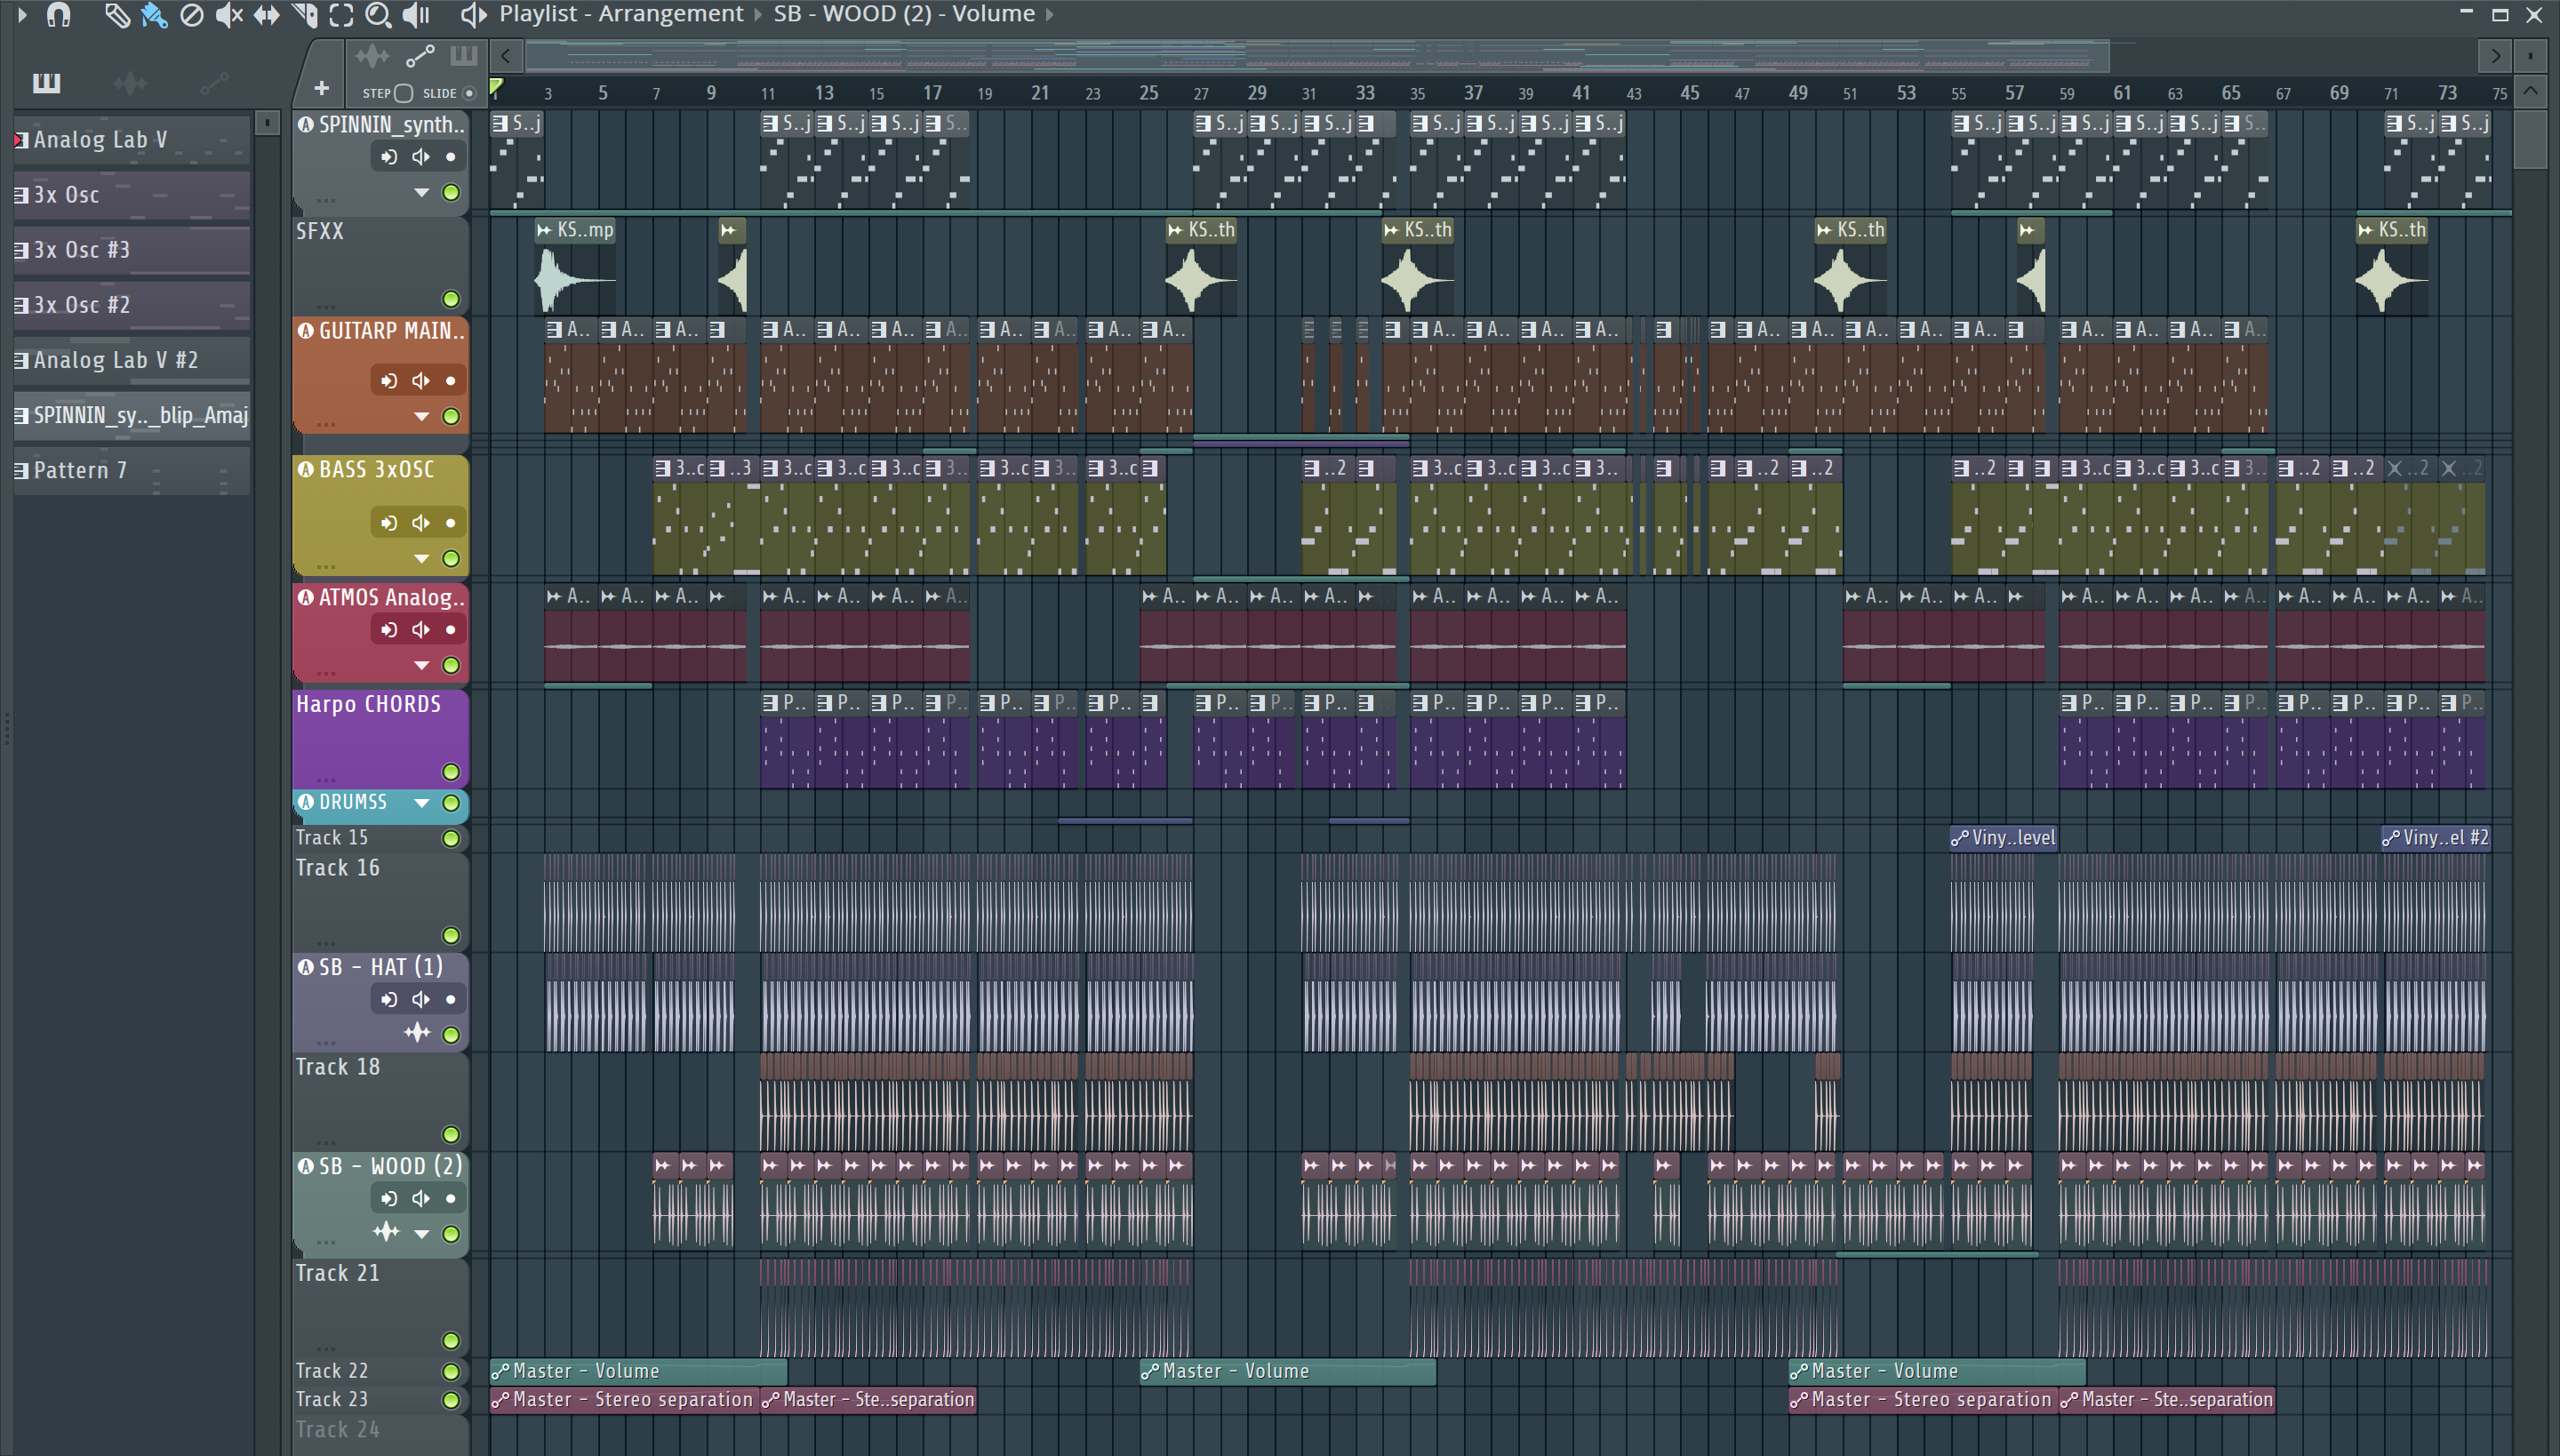Mute BASS 3xOSC track via green light
The image size is (2560, 1456).
pos(451,558)
